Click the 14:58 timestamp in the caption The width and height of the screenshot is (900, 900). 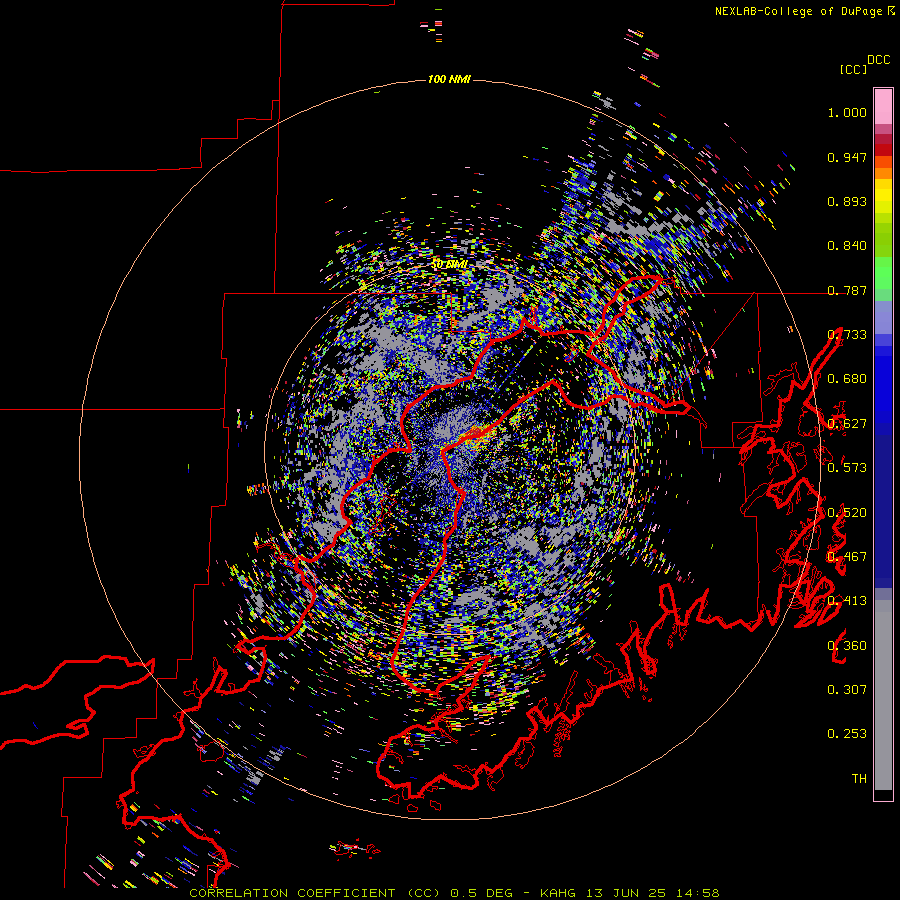[x=697, y=893]
